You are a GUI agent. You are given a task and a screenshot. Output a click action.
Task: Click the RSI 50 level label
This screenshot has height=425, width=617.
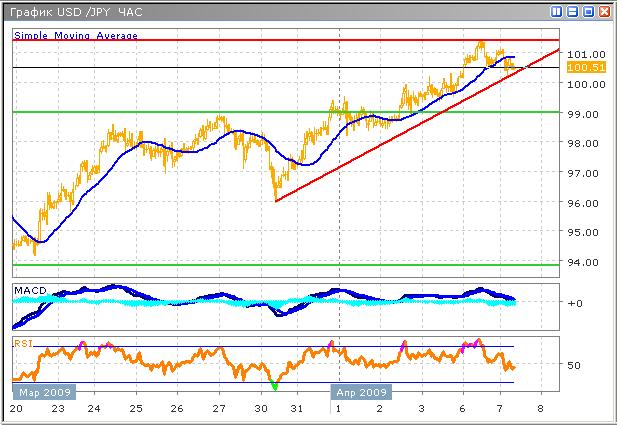point(573,365)
